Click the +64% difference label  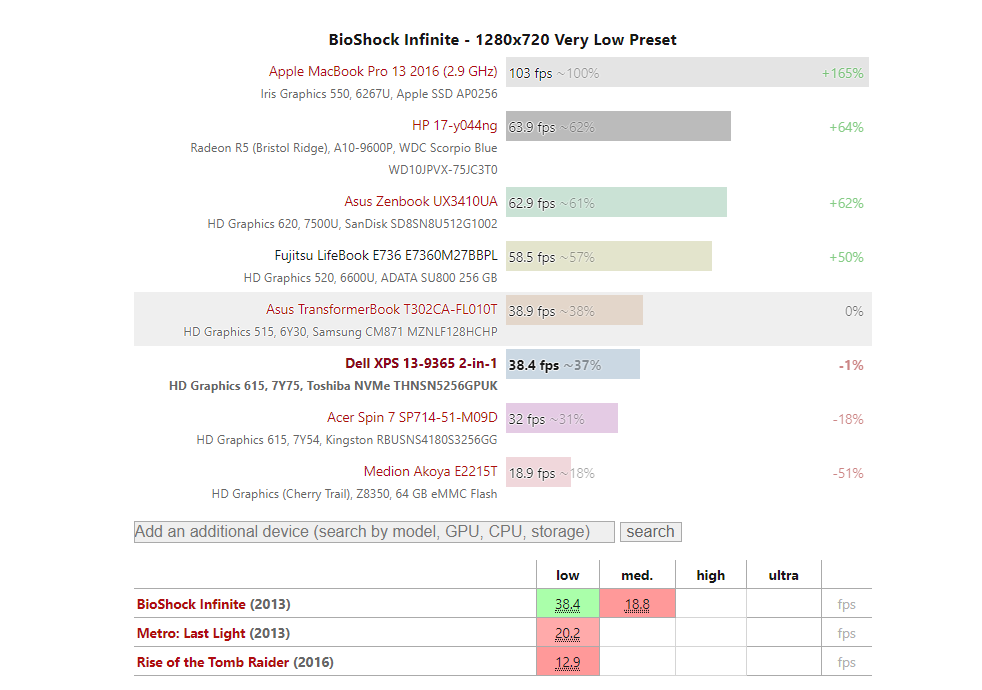tap(846, 127)
